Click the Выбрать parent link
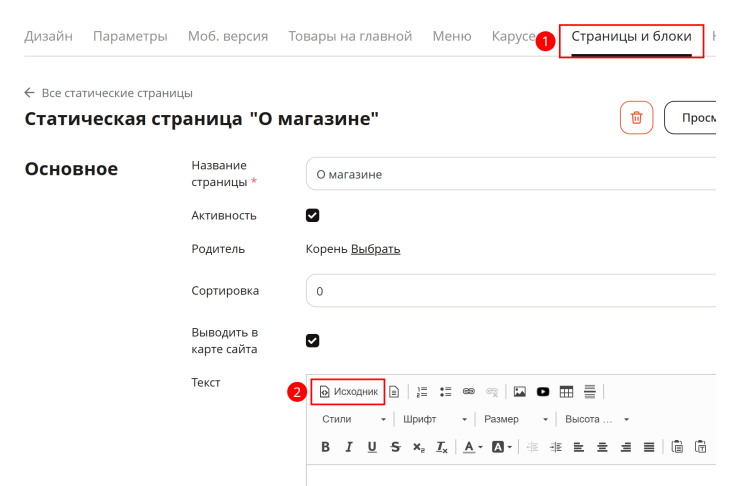The width and height of the screenshot is (740, 486). (x=376, y=249)
